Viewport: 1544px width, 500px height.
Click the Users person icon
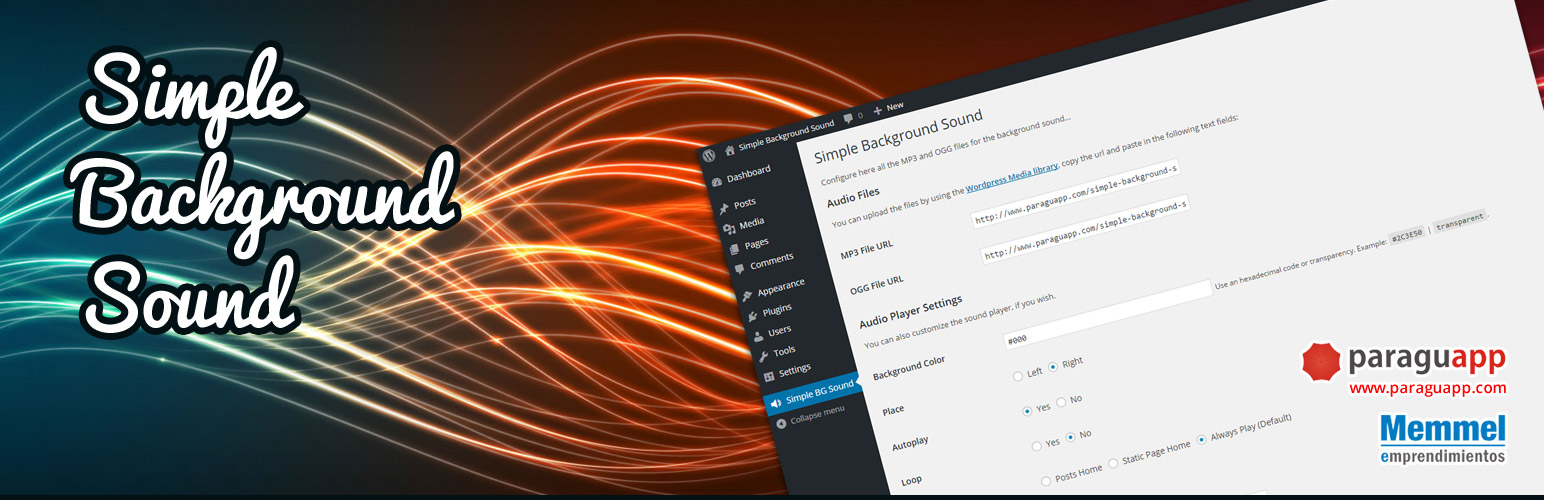[x=758, y=336]
